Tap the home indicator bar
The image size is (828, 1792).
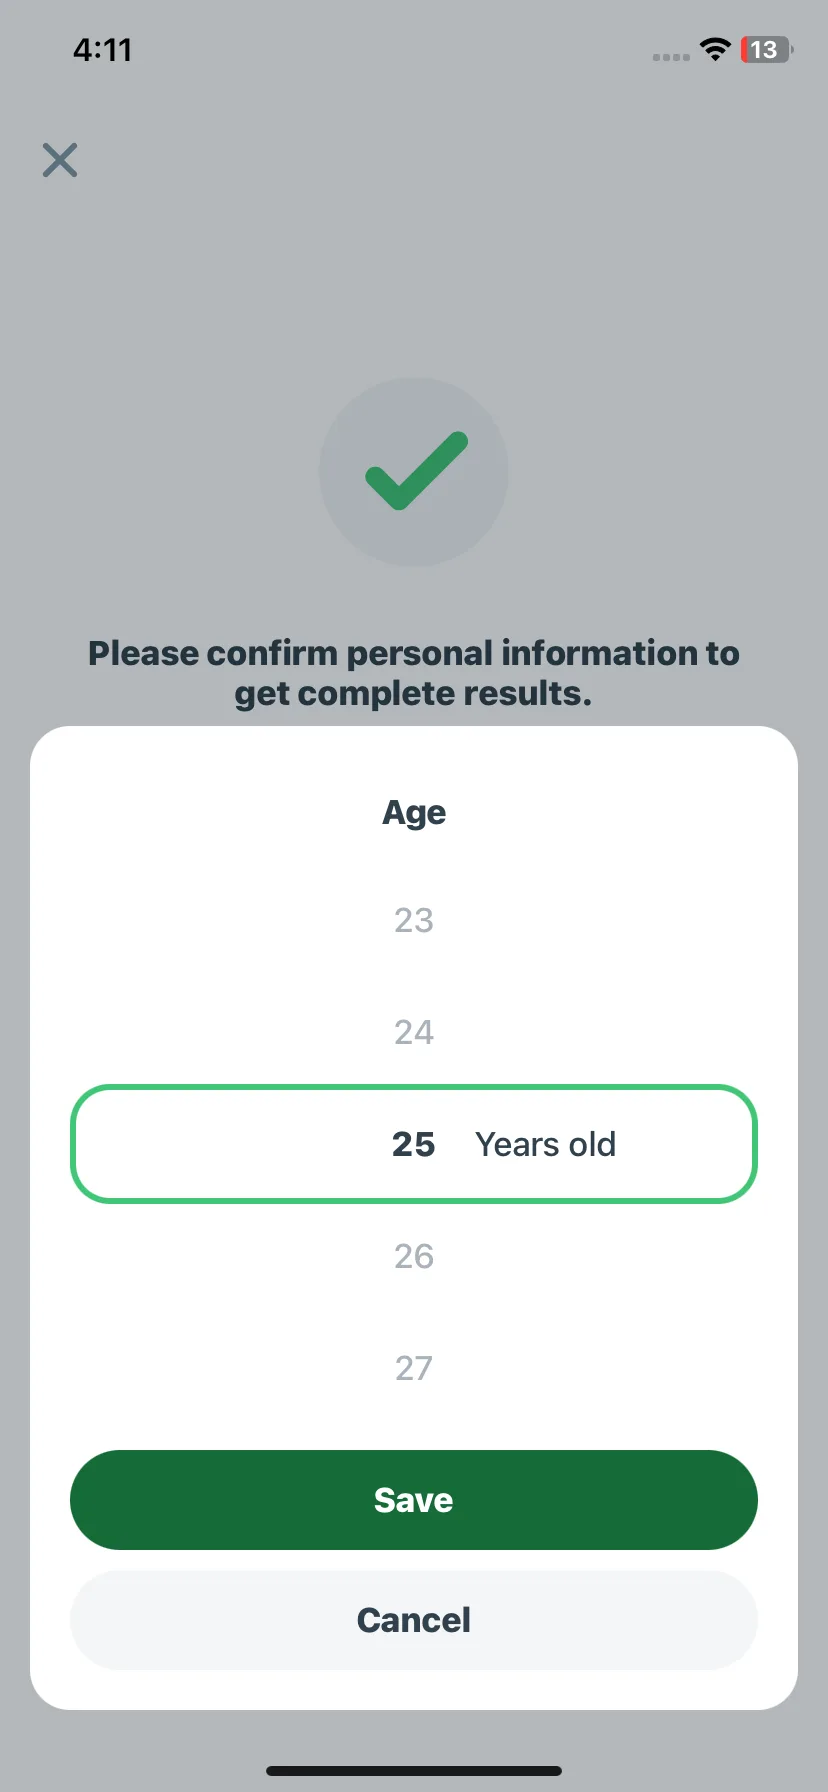point(414,1771)
